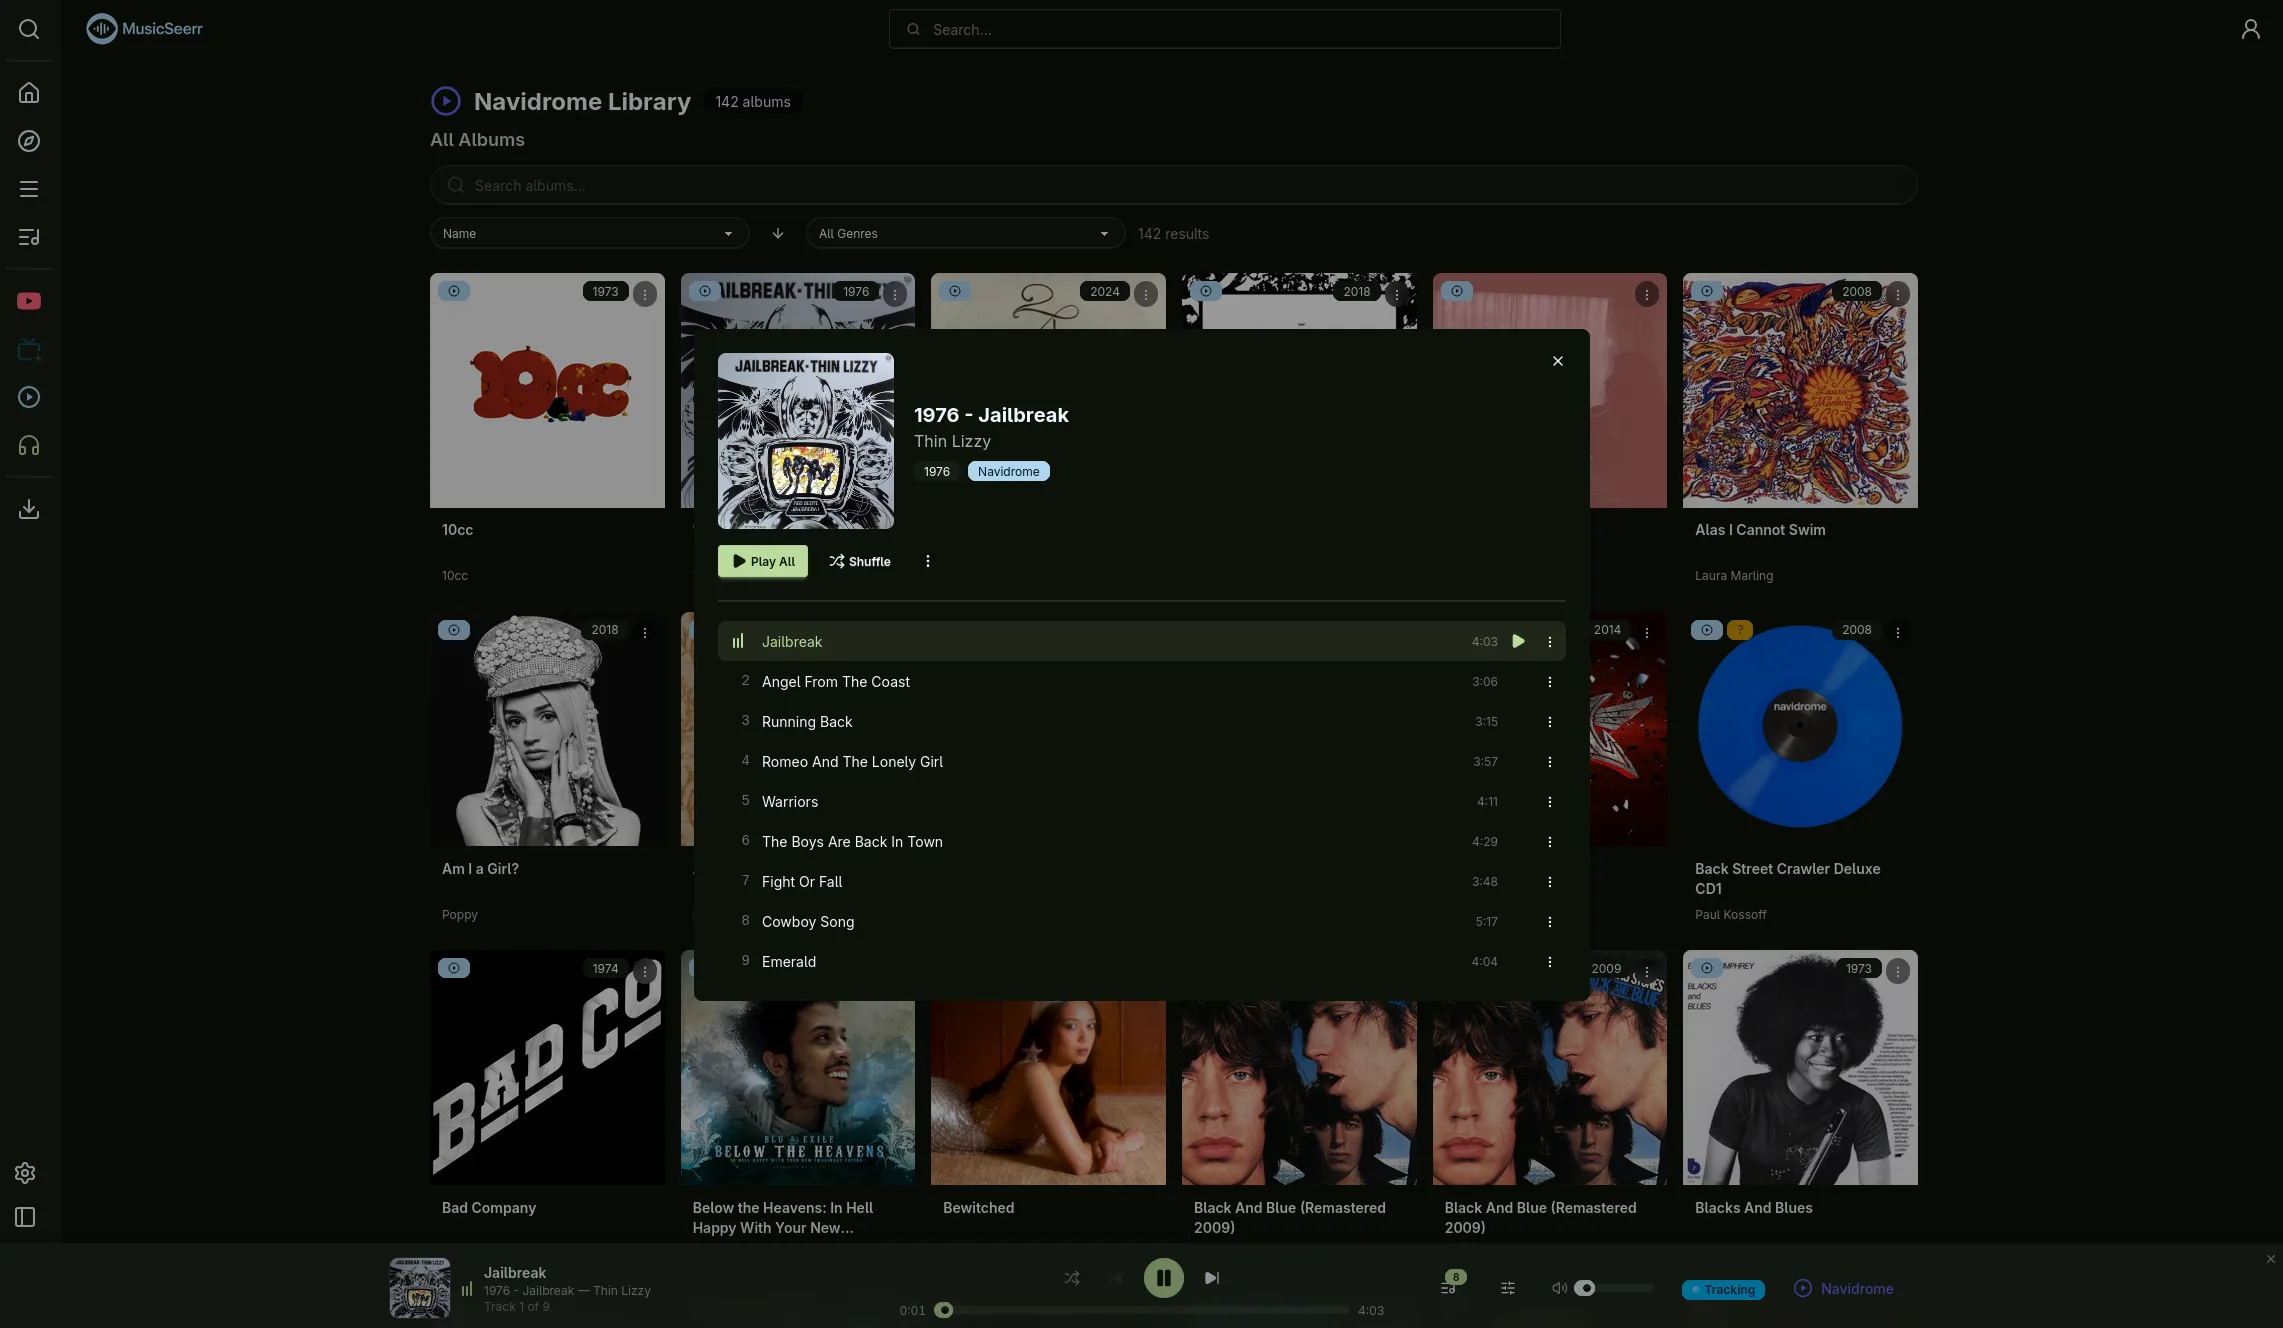Mute the volume speaker icon
Viewport: 2283px width, 1328px height.
click(1559, 1288)
